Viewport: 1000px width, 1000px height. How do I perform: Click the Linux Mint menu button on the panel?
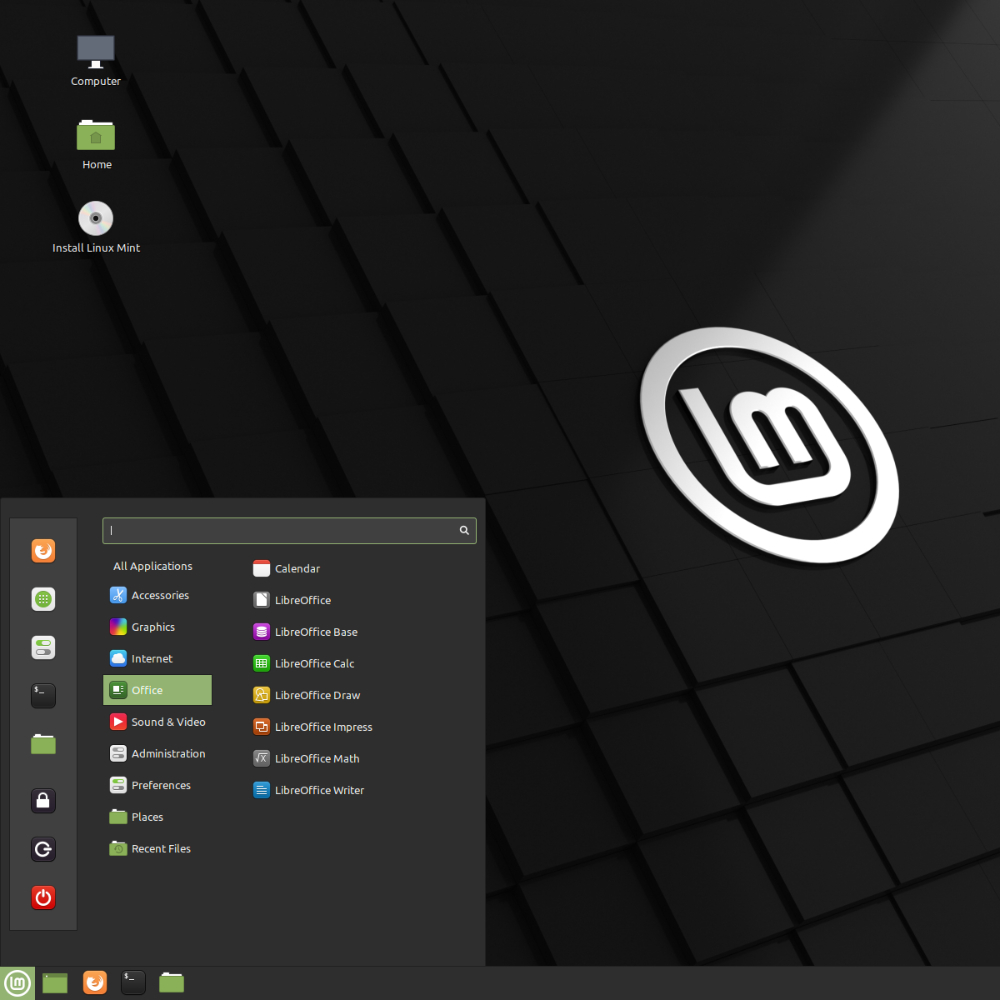17,983
